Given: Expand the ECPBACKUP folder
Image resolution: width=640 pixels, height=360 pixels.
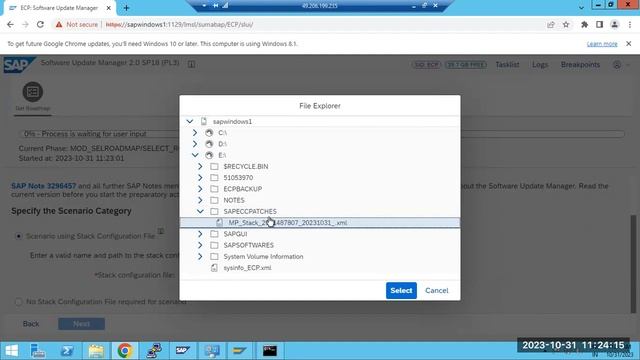Looking at the screenshot, I should pos(200,189).
